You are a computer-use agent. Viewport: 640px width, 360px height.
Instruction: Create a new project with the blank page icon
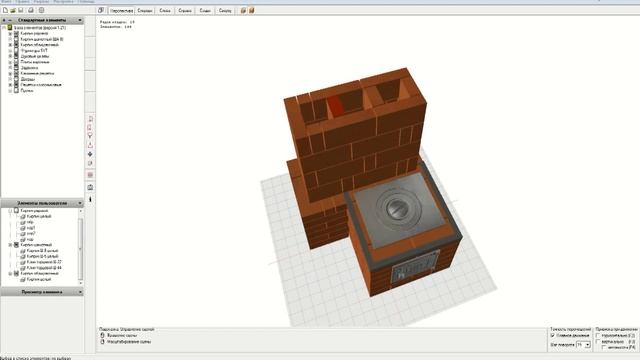pyautogui.click(x=5, y=10)
